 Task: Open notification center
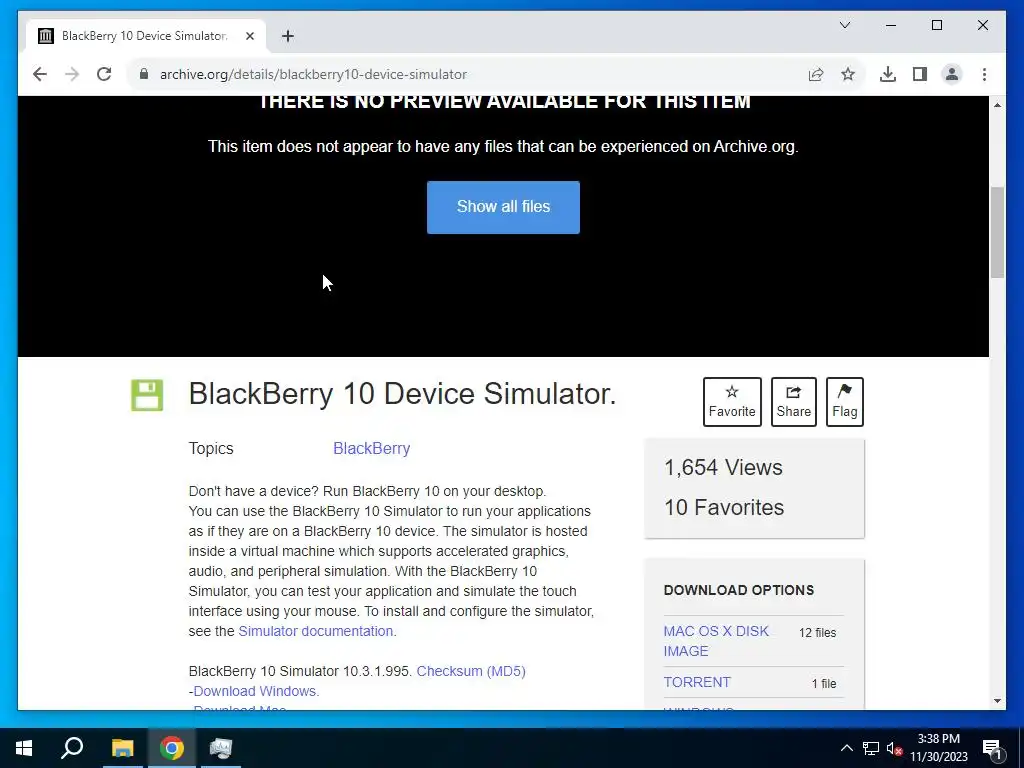(x=992, y=748)
